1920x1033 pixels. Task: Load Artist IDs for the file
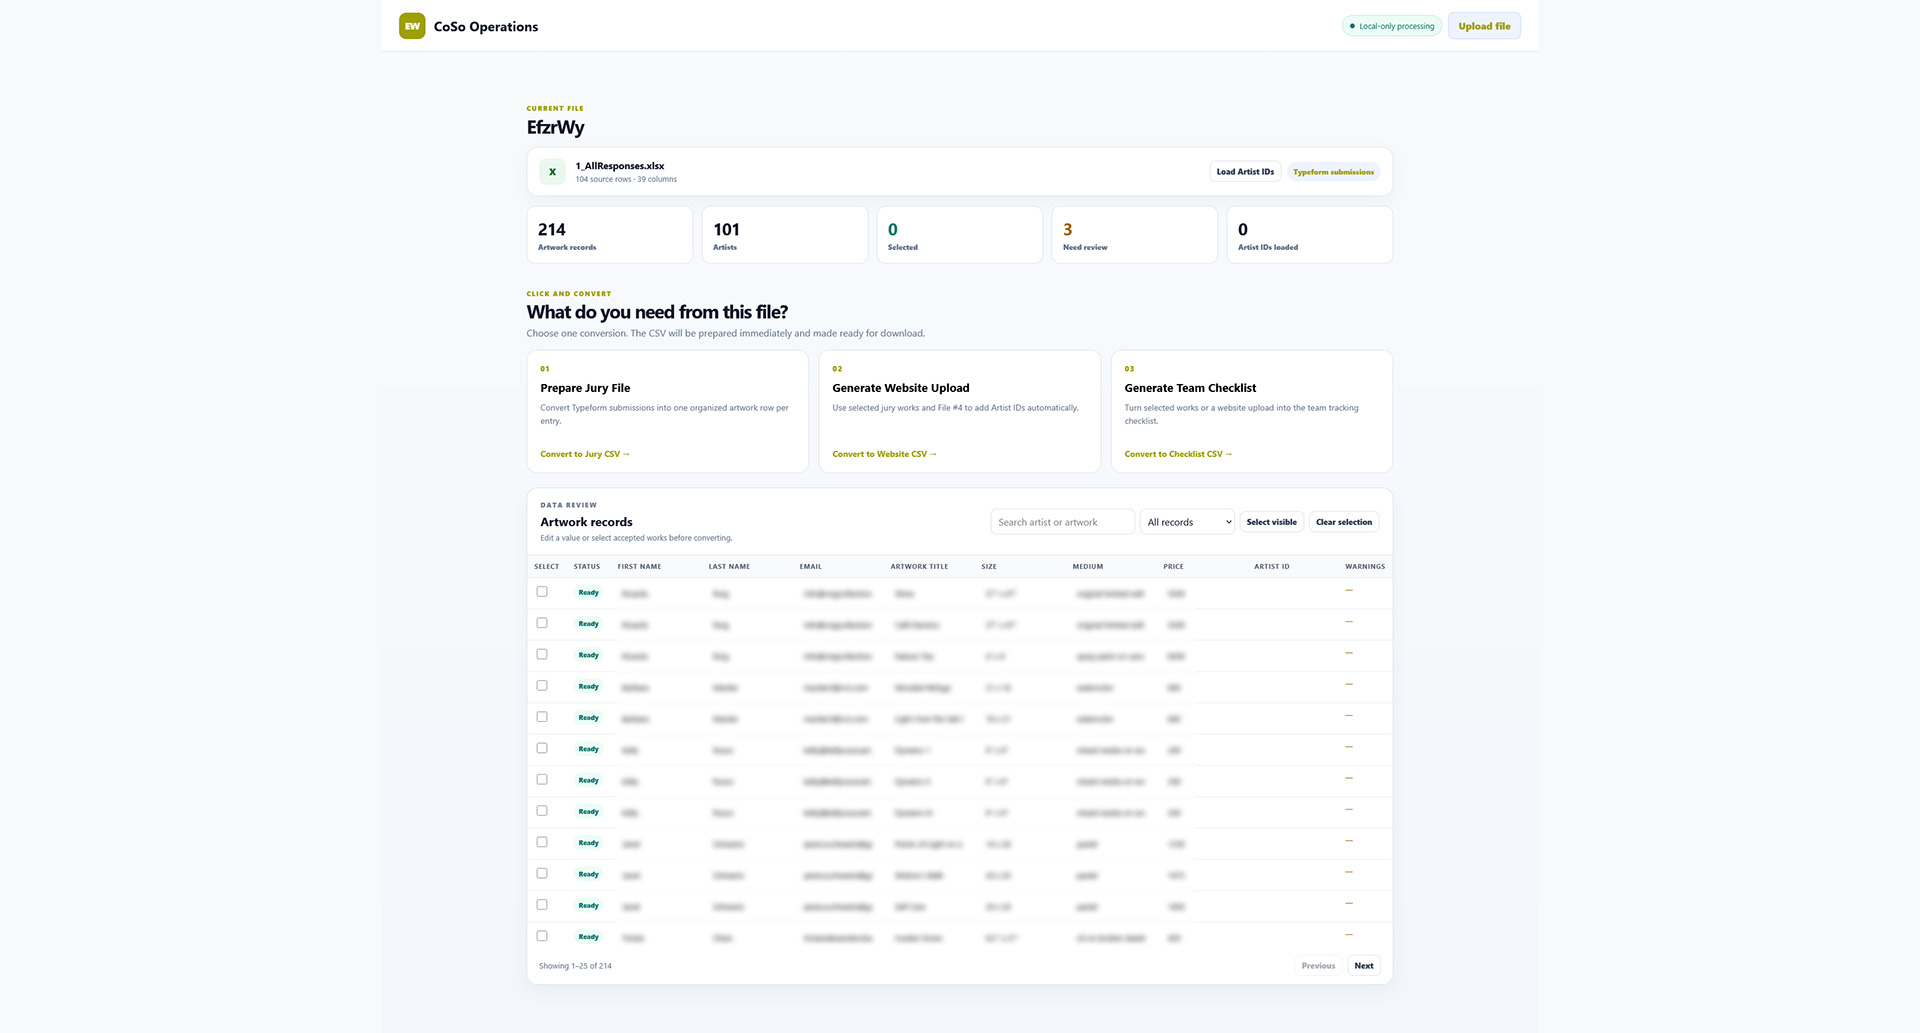[1245, 172]
